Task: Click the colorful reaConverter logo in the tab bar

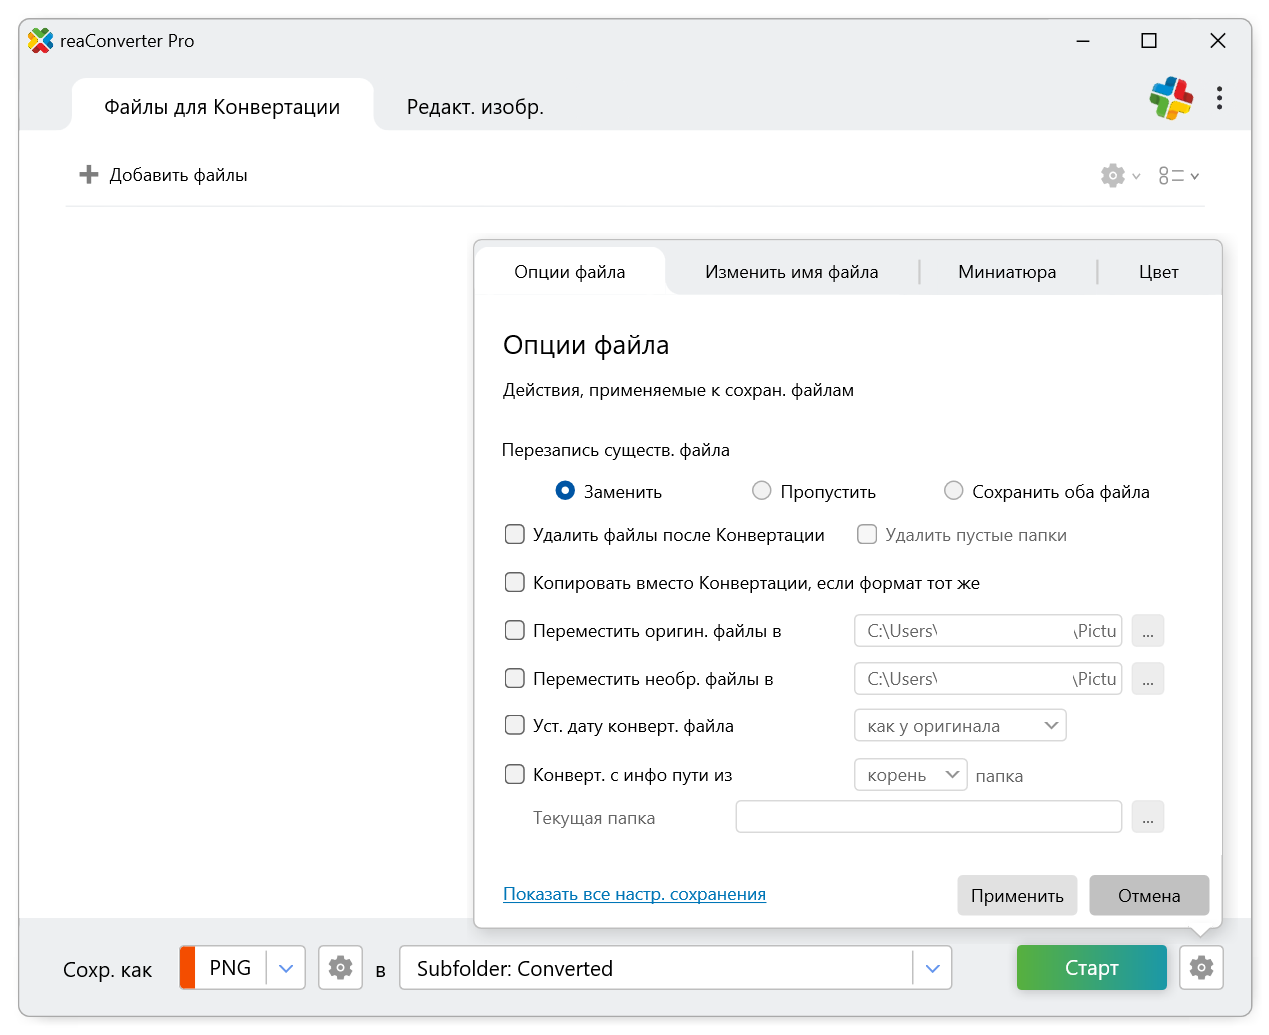Action: click(1171, 98)
